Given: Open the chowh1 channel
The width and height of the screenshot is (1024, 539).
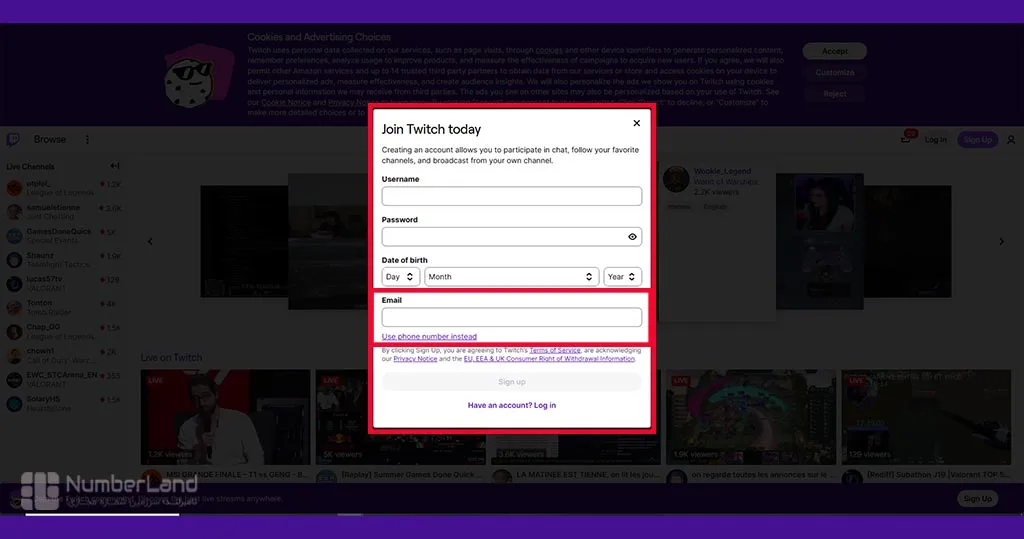Looking at the screenshot, I should coord(63,355).
